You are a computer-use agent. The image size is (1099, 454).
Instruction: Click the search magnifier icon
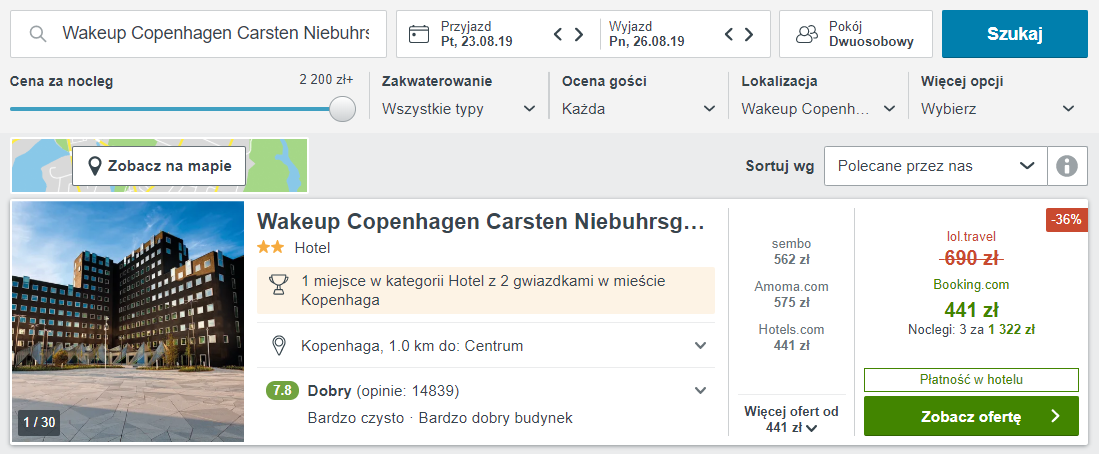pyautogui.click(x=38, y=34)
